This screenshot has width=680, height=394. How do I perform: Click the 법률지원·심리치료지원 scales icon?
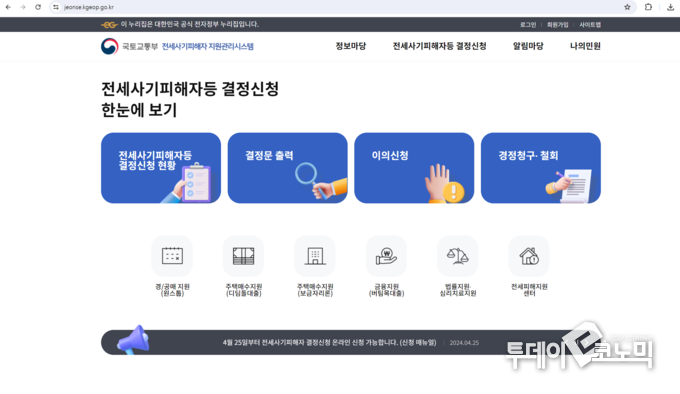pos(458,256)
